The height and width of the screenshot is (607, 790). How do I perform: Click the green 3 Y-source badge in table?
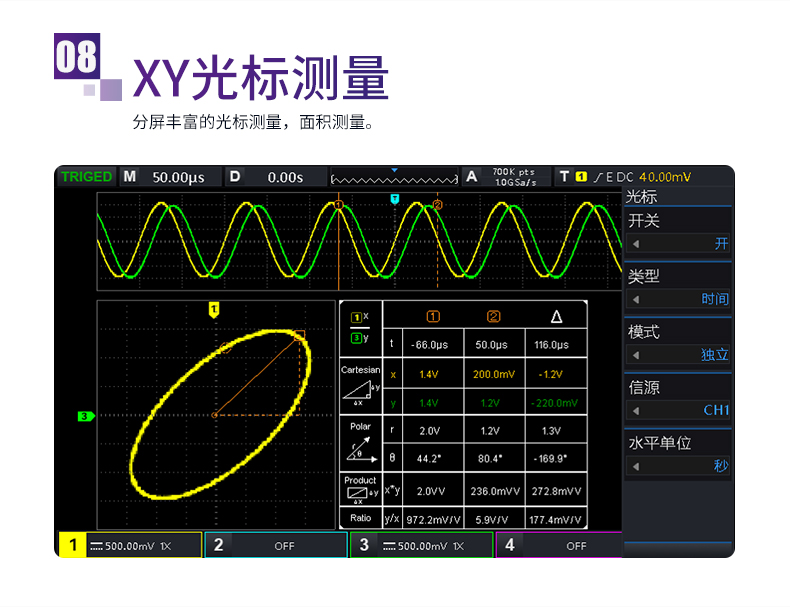356,338
